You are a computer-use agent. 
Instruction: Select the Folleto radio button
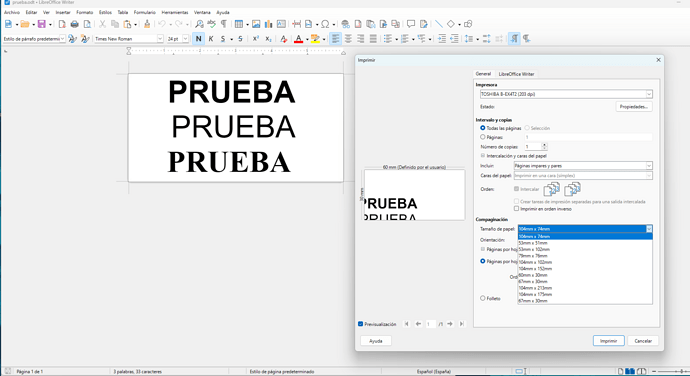[x=483, y=299]
